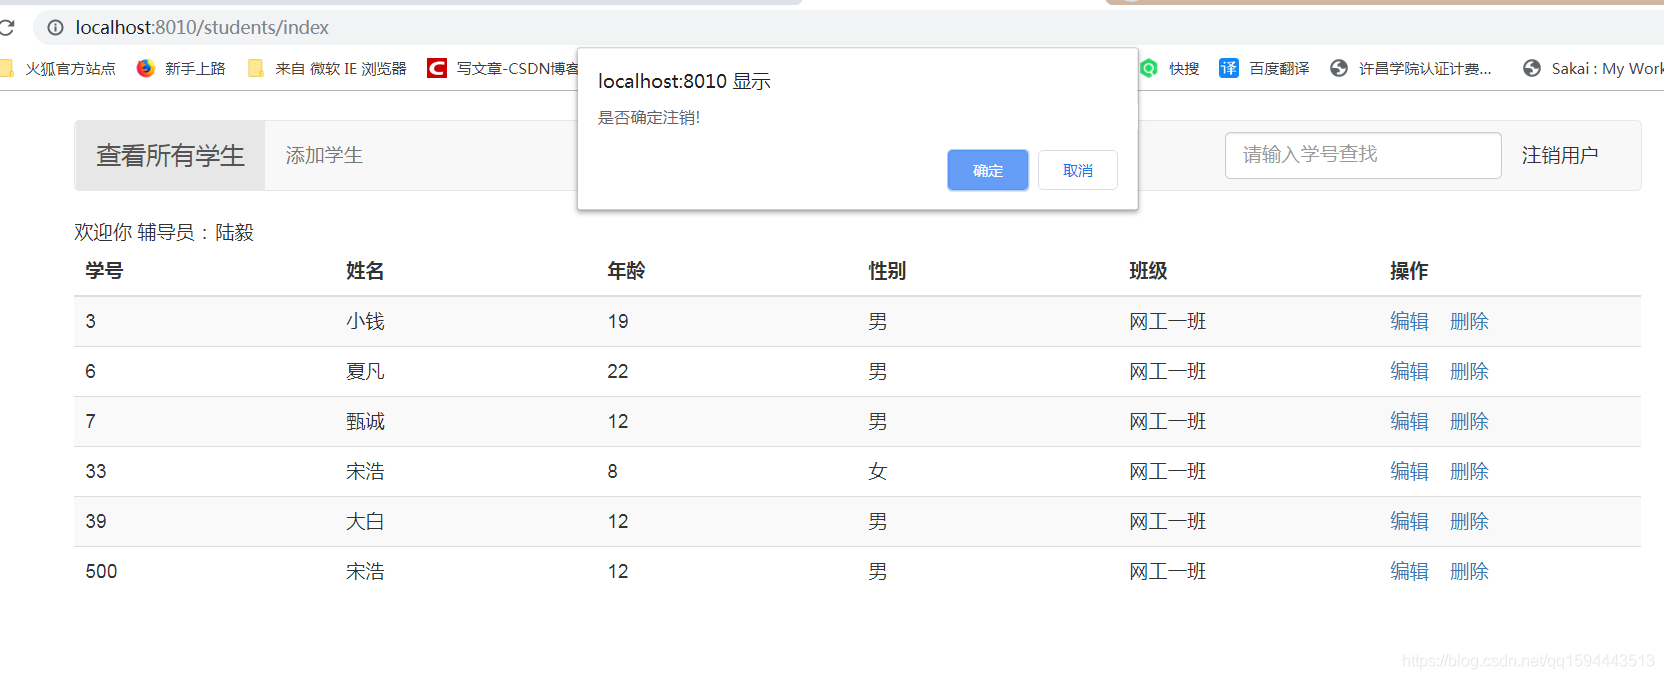Click the 姓名 column header
This screenshot has height=679, width=1664.
tap(365, 271)
